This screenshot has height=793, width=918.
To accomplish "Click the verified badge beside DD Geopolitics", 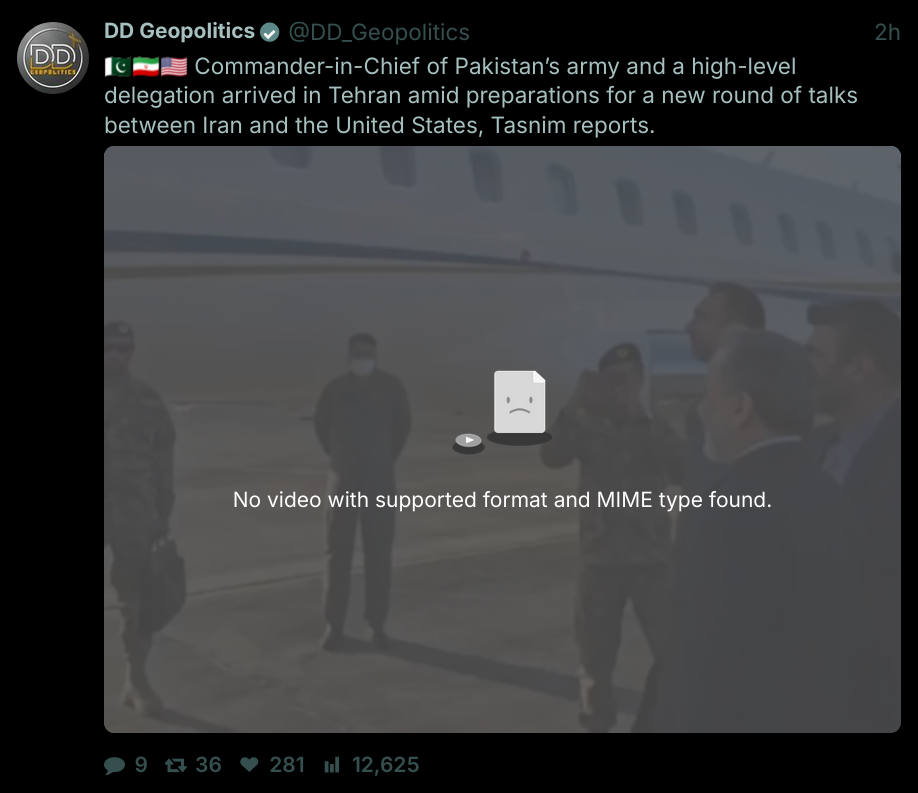I will pos(269,33).
